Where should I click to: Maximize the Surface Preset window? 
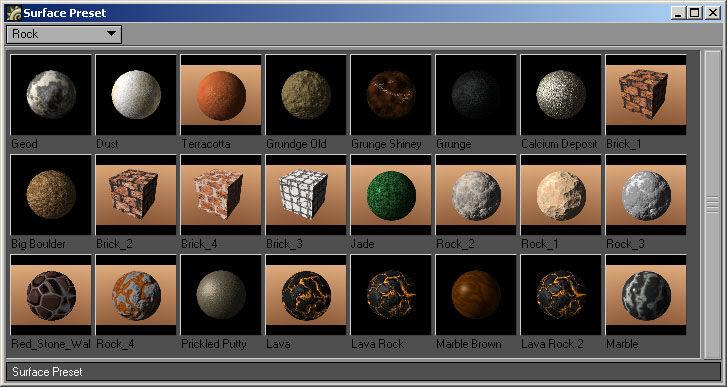point(695,13)
